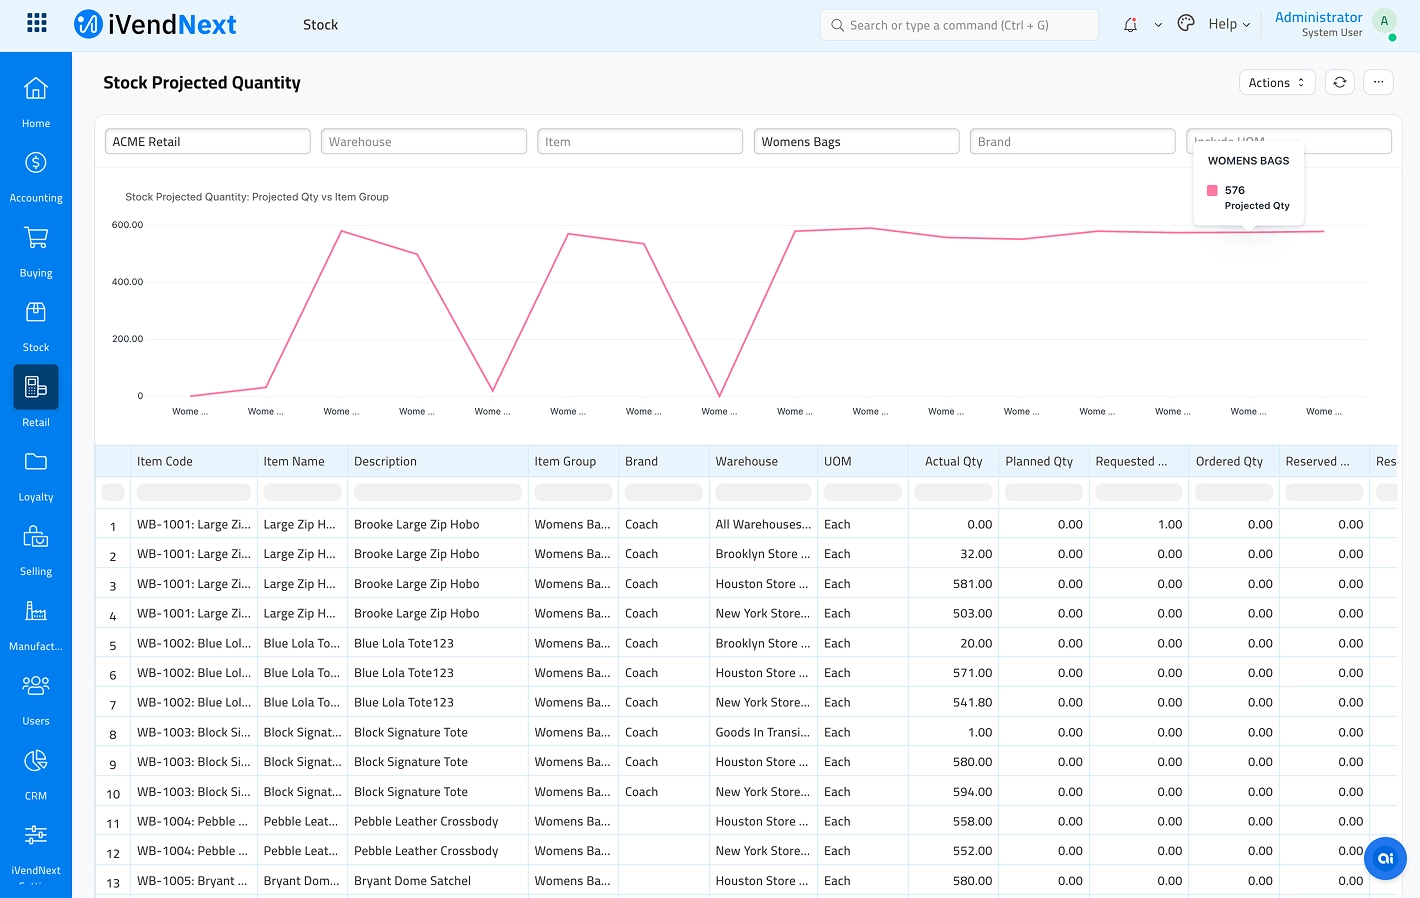Viewport: 1420px width, 898px height.
Task: Open the Loyalty folder module
Action: click(x=36, y=474)
